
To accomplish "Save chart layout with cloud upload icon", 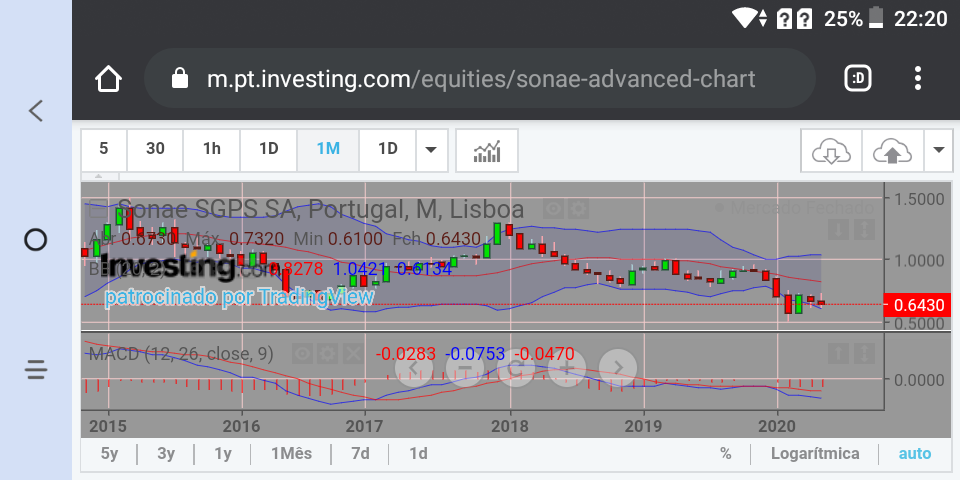I will pyautogui.click(x=892, y=151).
